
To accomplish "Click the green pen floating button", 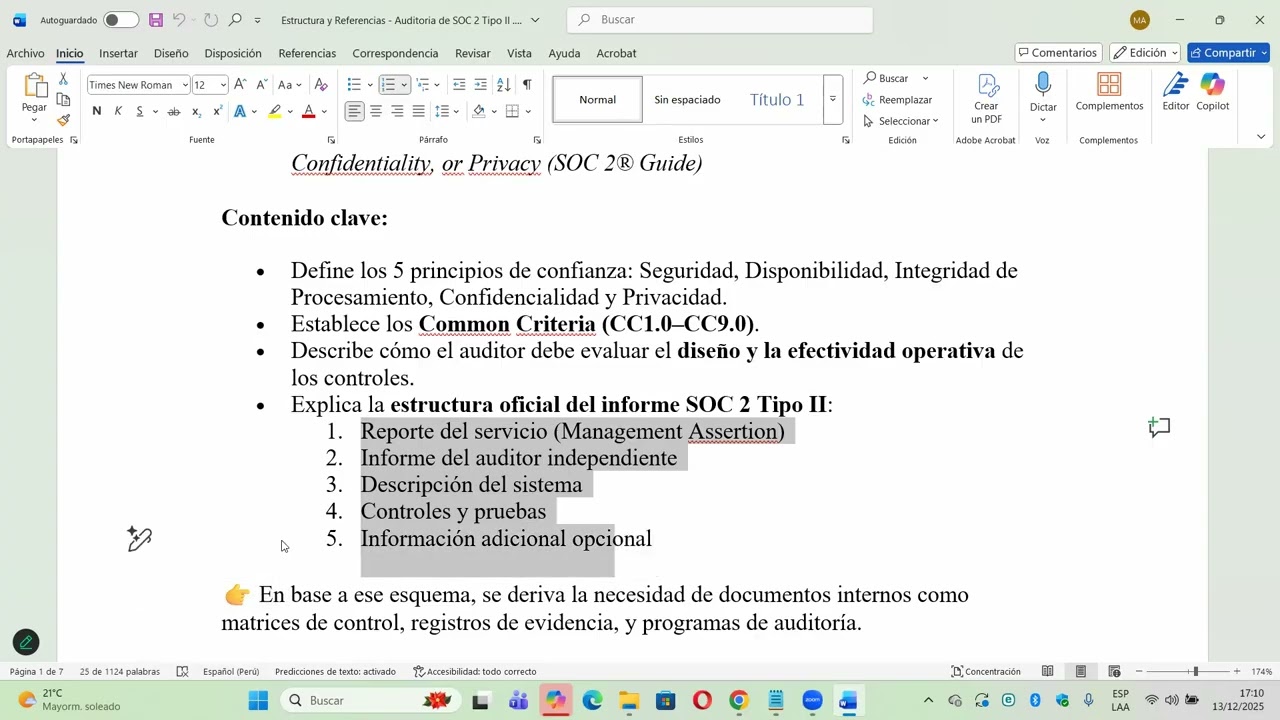I will (26, 643).
